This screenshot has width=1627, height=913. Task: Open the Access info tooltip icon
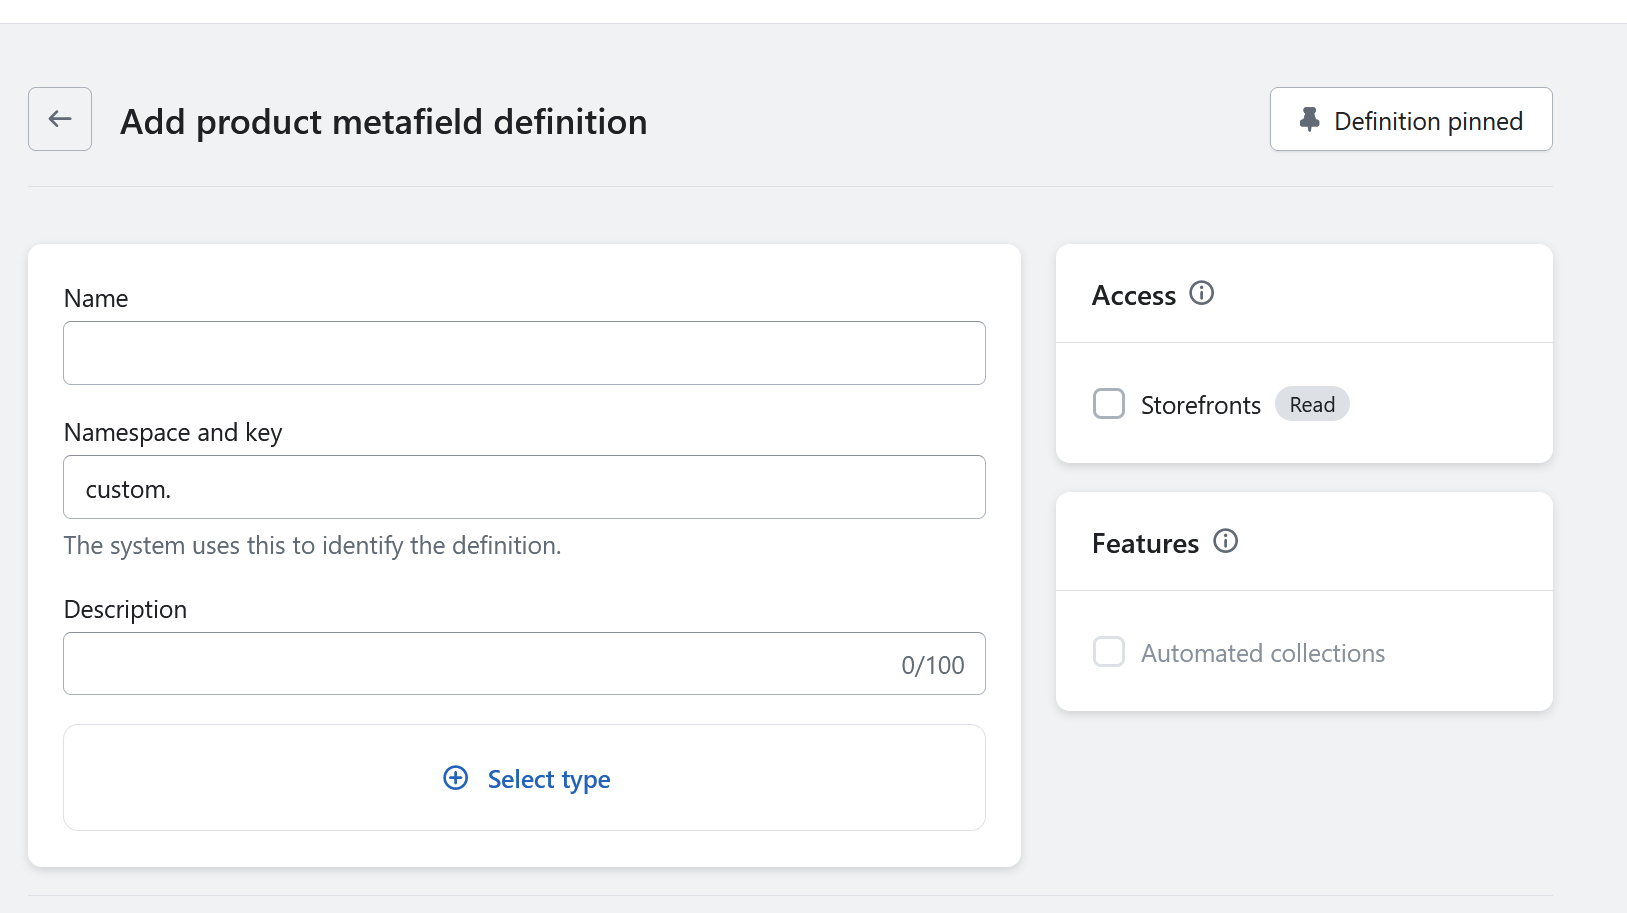1201,293
